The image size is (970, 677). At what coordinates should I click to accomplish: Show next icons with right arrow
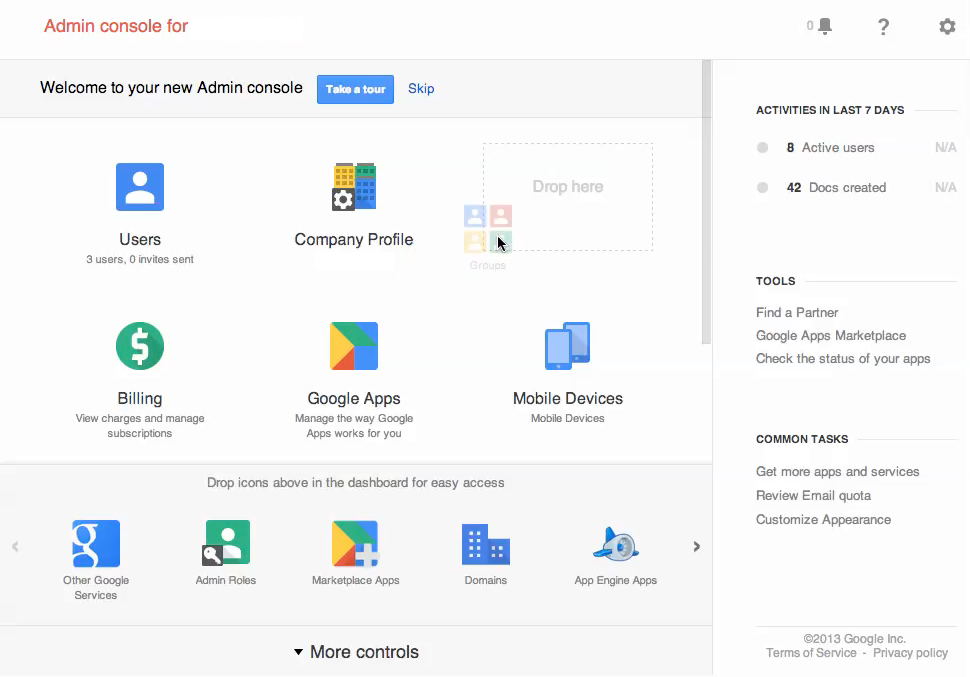click(697, 546)
